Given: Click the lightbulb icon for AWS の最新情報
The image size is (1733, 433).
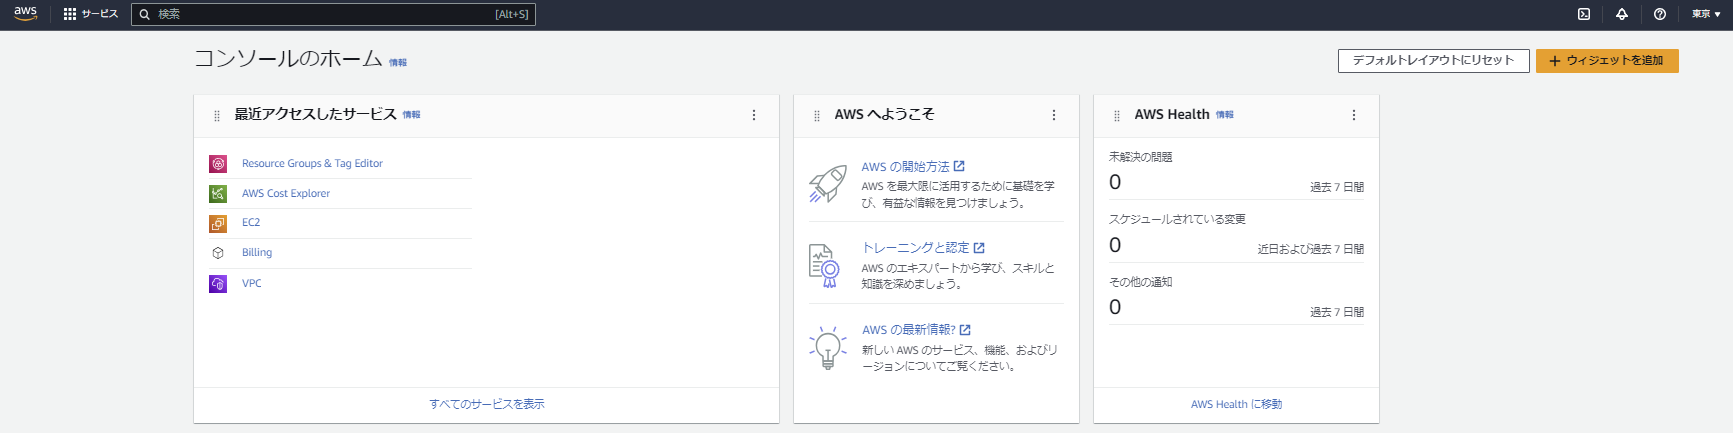Looking at the screenshot, I should point(828,347).
